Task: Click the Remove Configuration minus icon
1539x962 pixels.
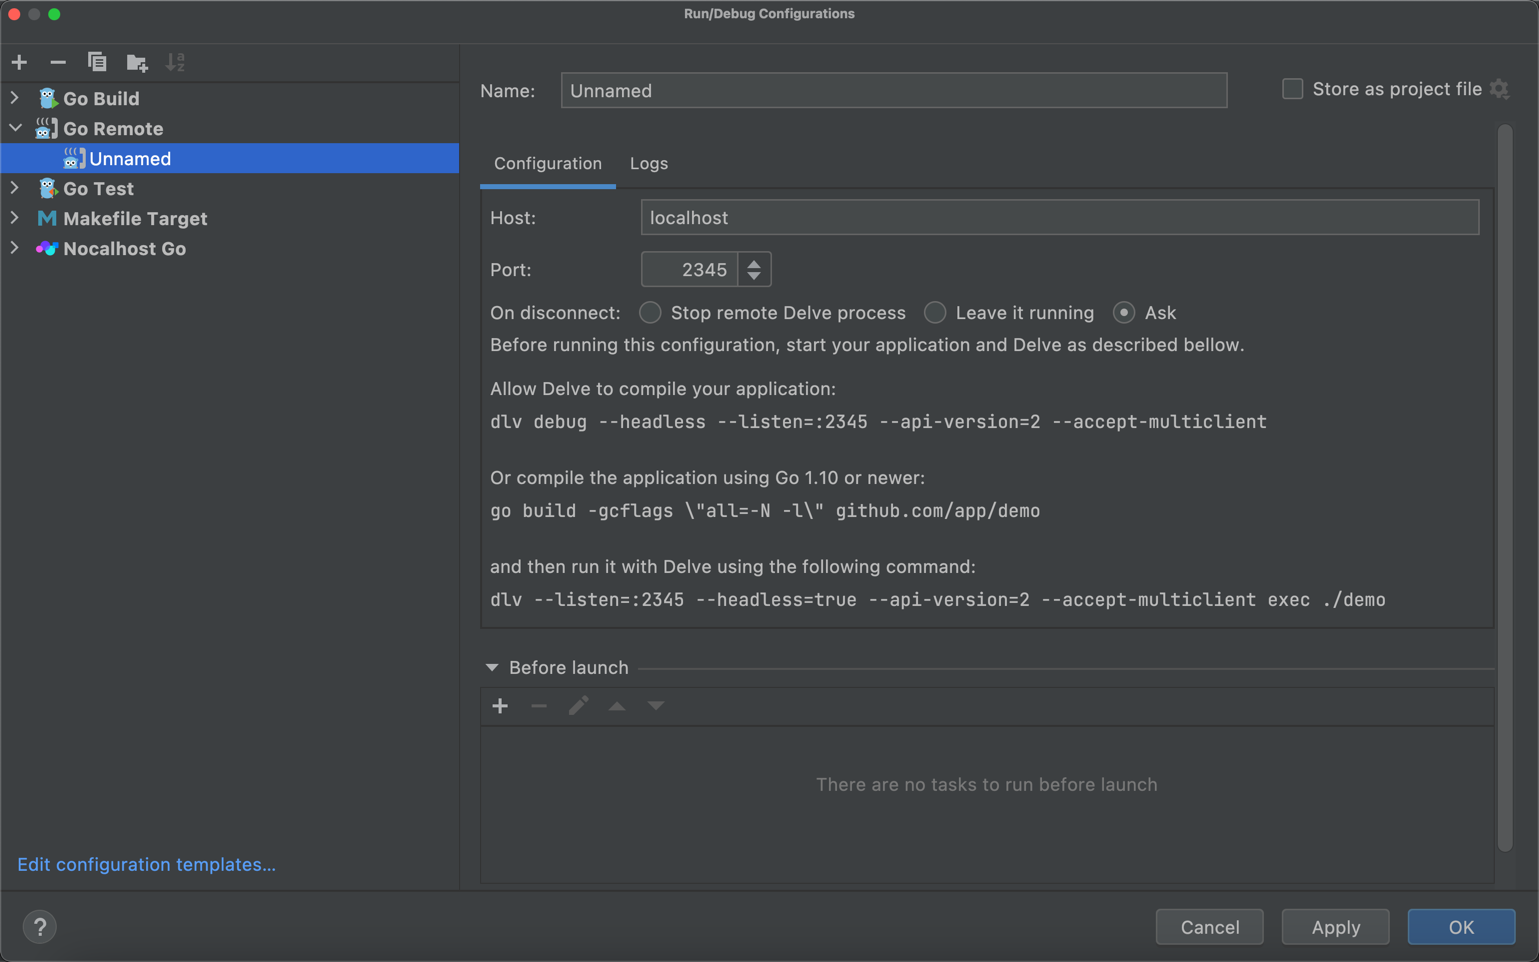Action: point(58,62)
